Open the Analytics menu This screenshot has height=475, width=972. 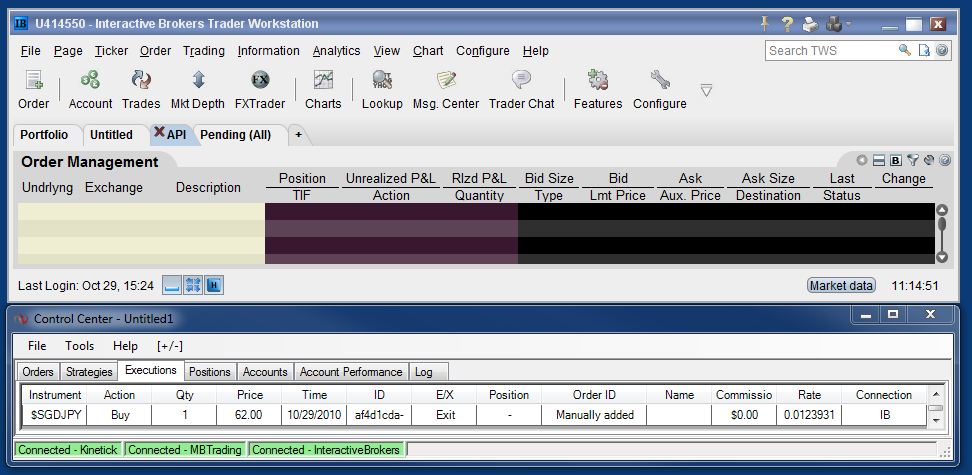coord(337,51)
